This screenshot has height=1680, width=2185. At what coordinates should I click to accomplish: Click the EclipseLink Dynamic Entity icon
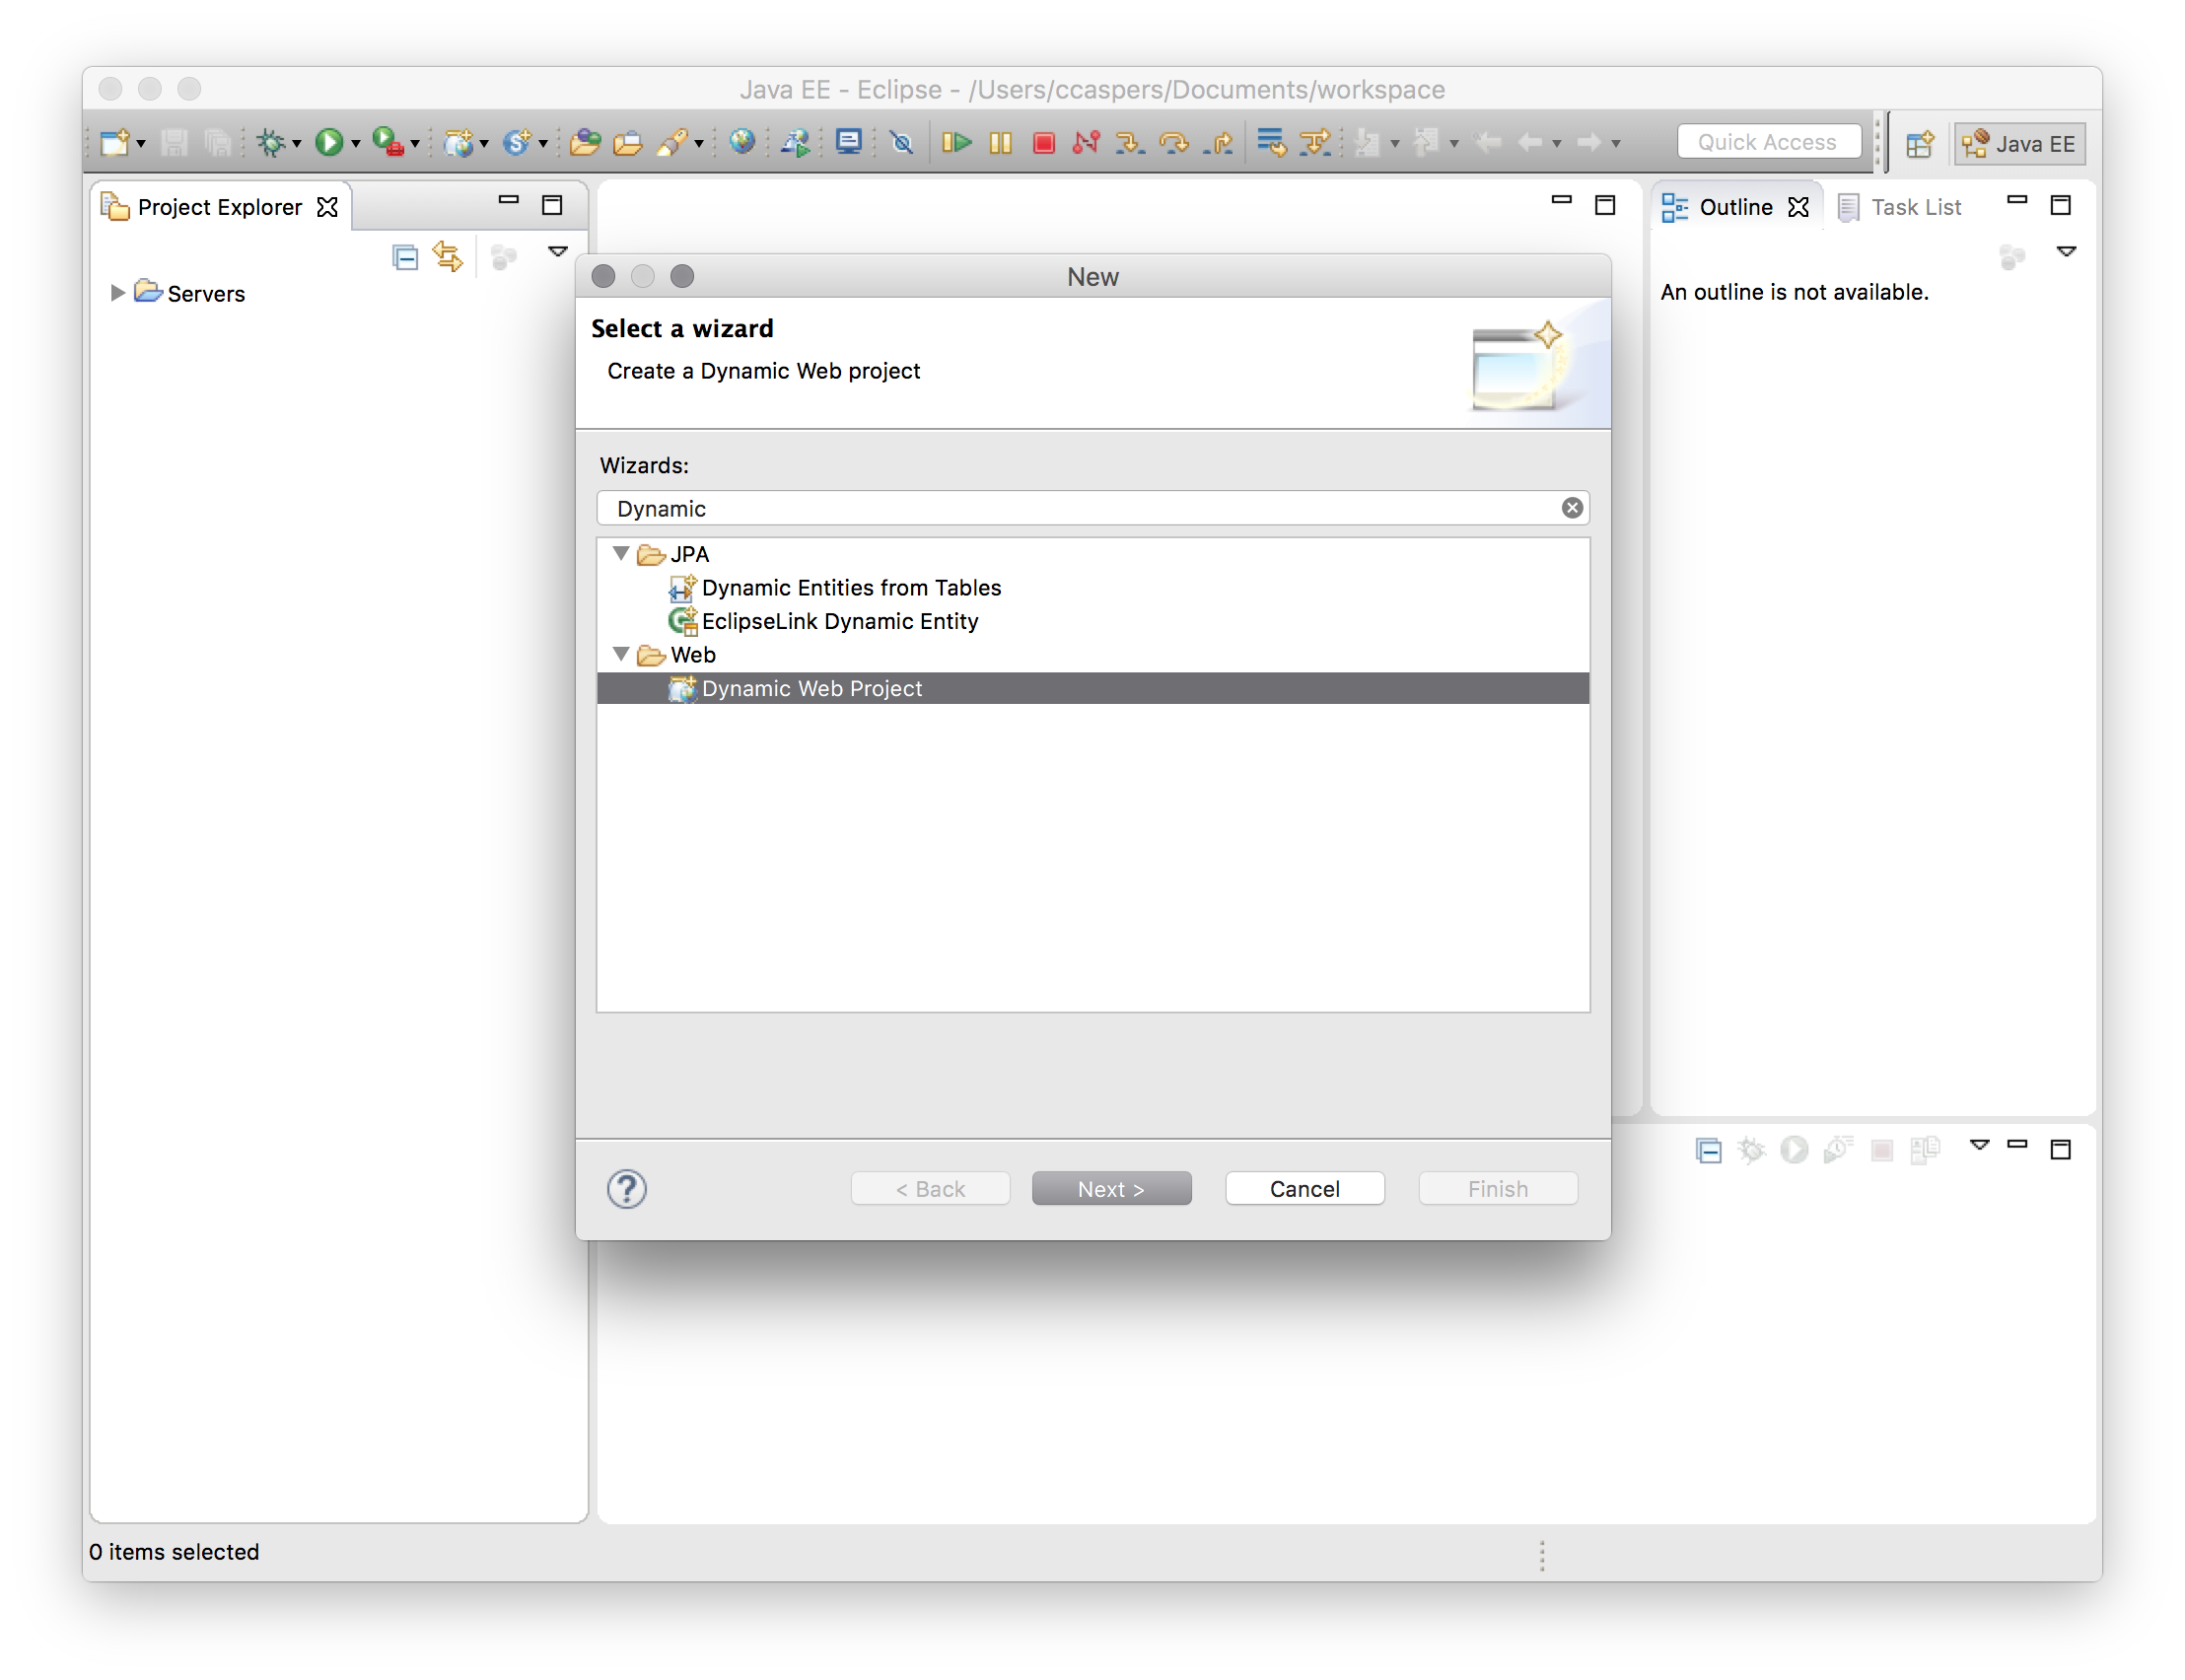click(681, 619)
